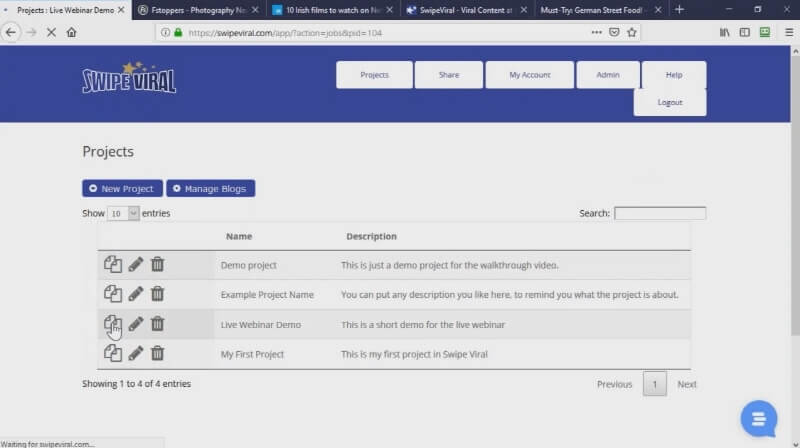Viewport: 800px width, 448px height.
Task: Click the page vertical scrollbar
Action: click(x=795, y=194)
